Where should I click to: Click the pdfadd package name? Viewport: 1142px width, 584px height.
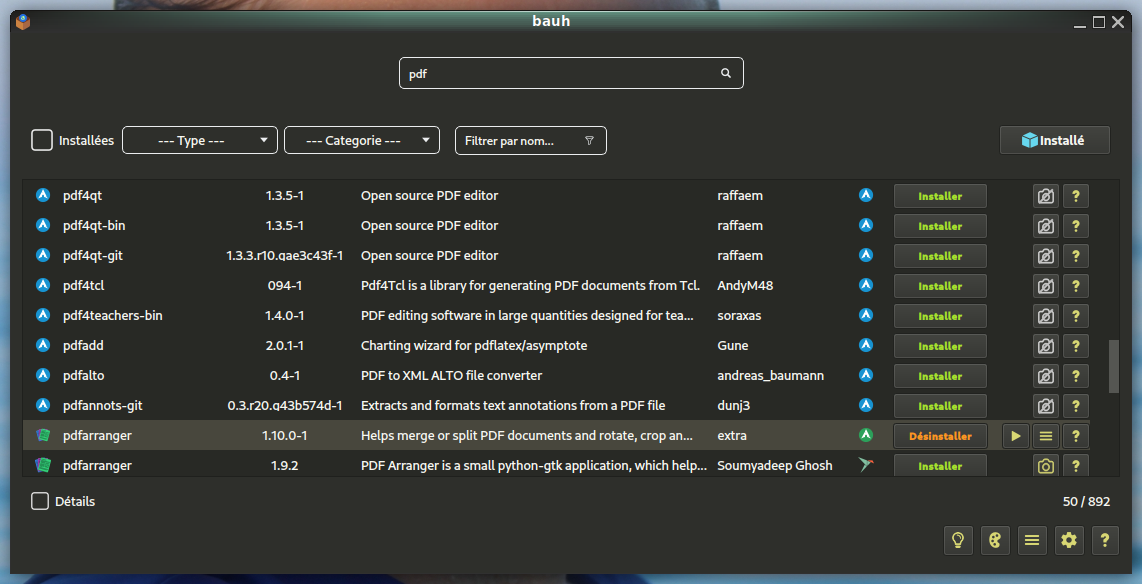coord(83,345)
